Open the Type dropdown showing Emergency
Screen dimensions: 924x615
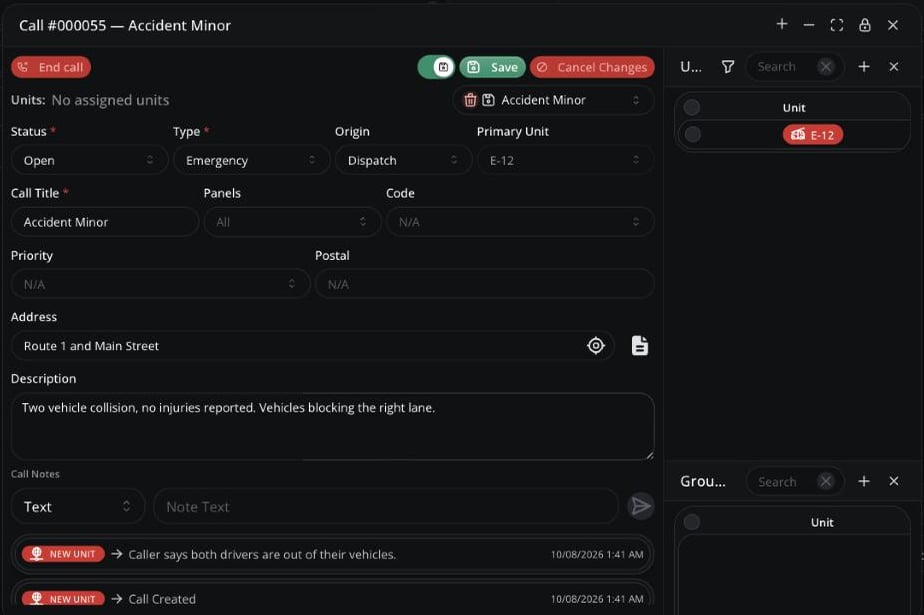click(x=251, y=160)
